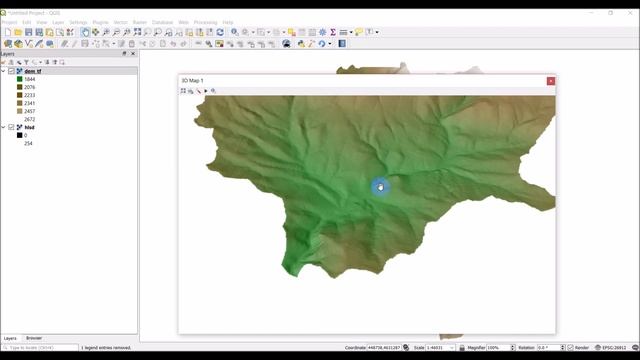Toggle visibility checkbox of hlsd layer
Screen dimensions: 640x360
[x=11, y=127]
